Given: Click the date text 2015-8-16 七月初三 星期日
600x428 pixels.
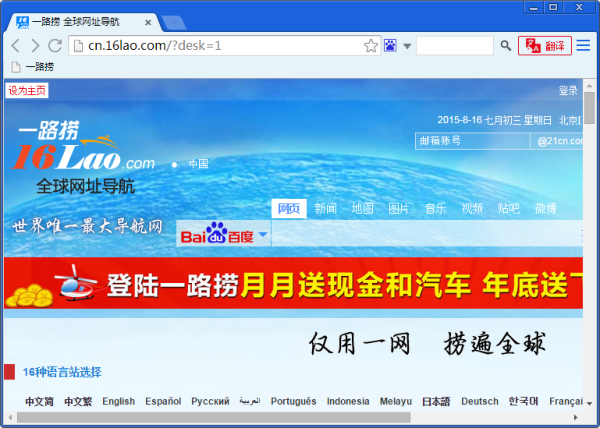Looking at the screenshot, I should pyautogui.click(x=494, y=120).
